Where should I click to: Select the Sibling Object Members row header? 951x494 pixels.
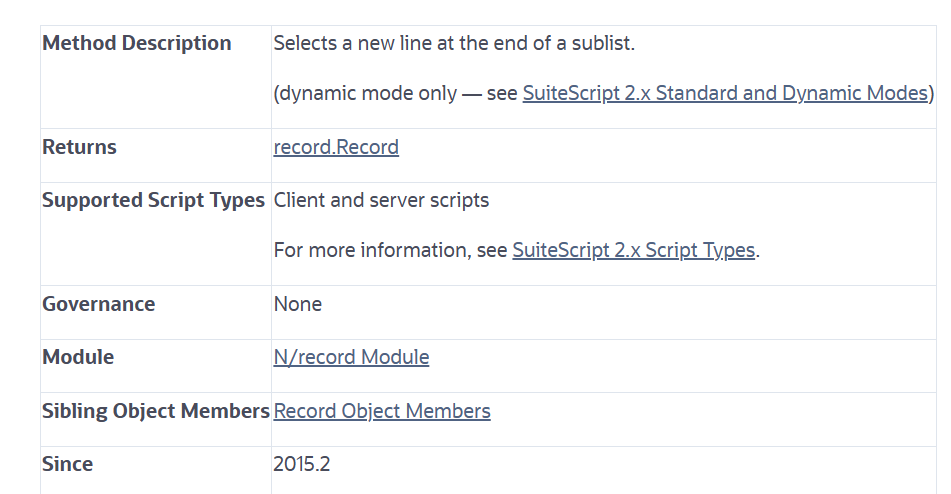pyautogui.click(x=155, y=411)
